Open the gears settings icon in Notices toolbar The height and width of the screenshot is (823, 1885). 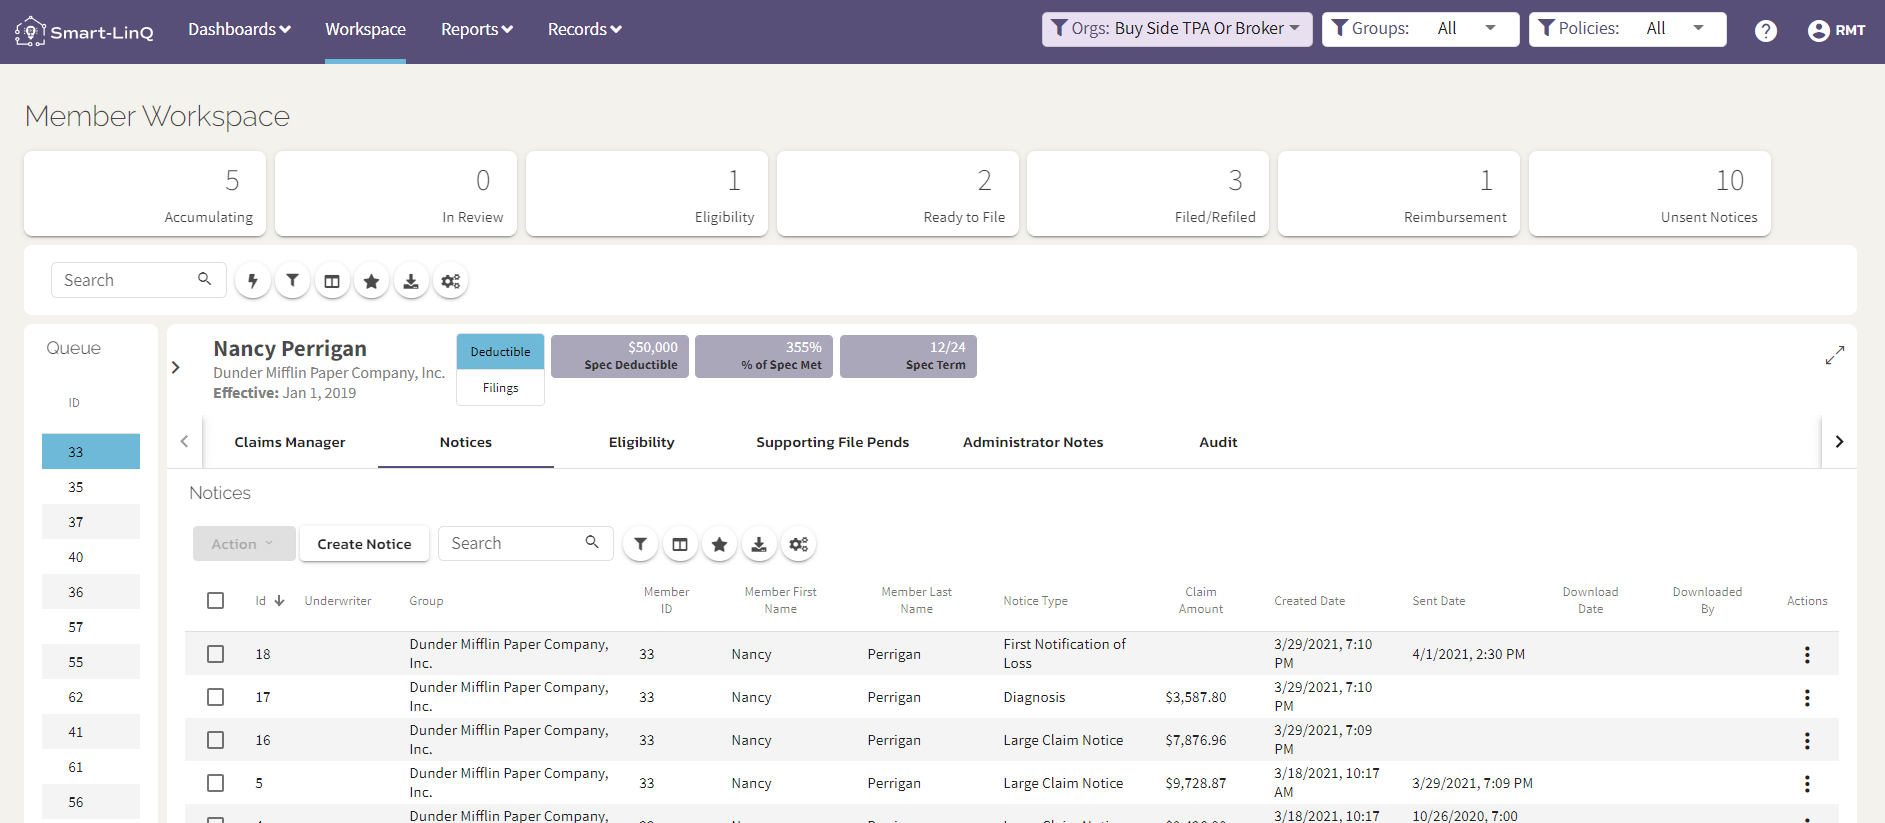click(798, 544)
